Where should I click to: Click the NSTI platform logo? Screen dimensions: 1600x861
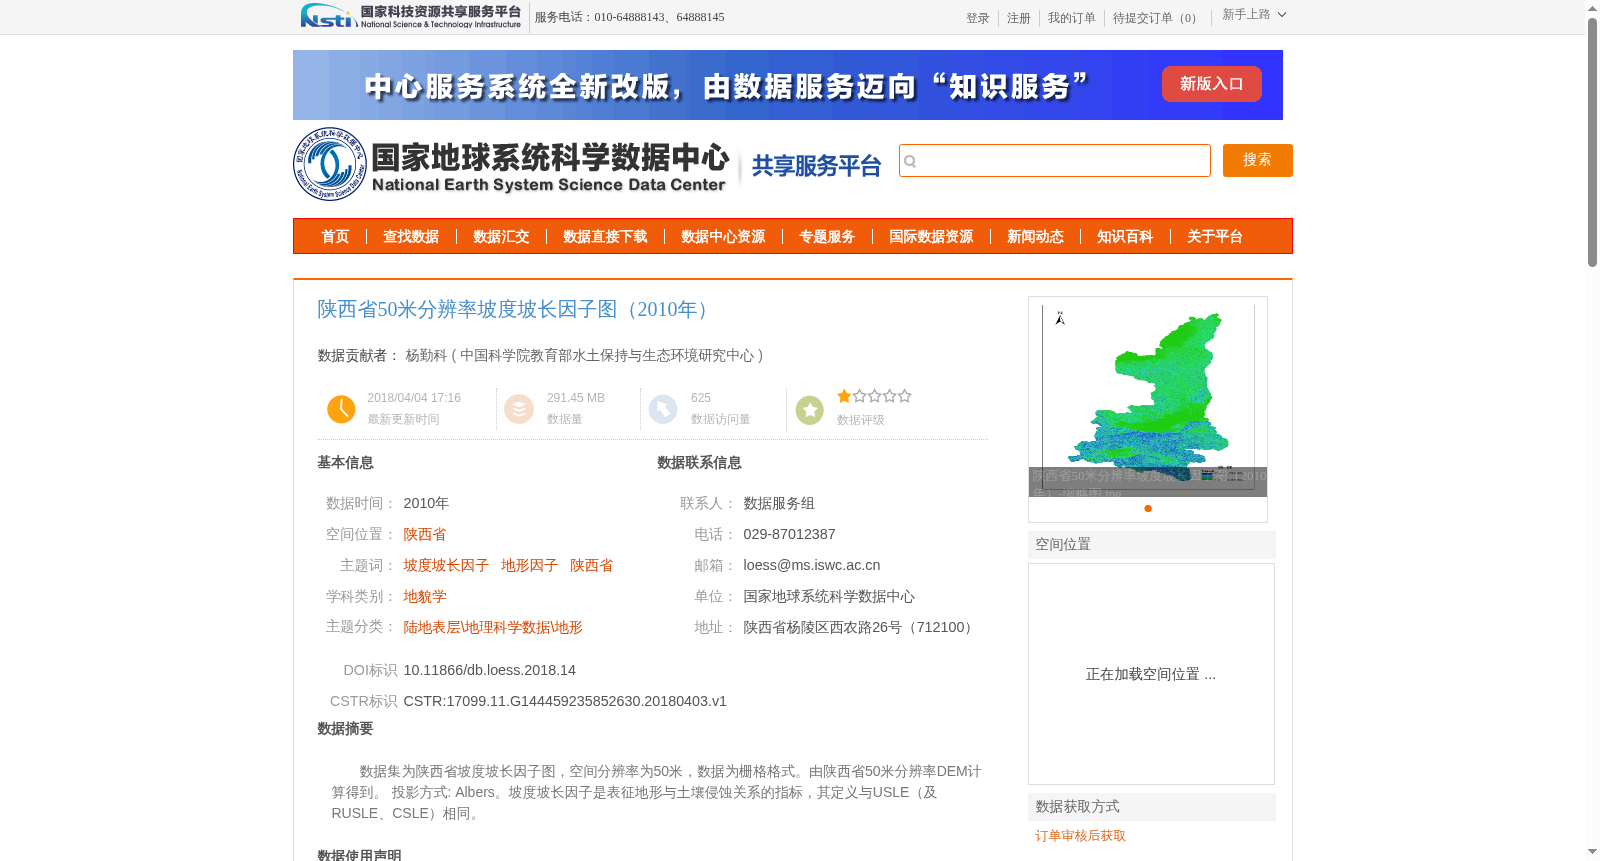point(410,16)
